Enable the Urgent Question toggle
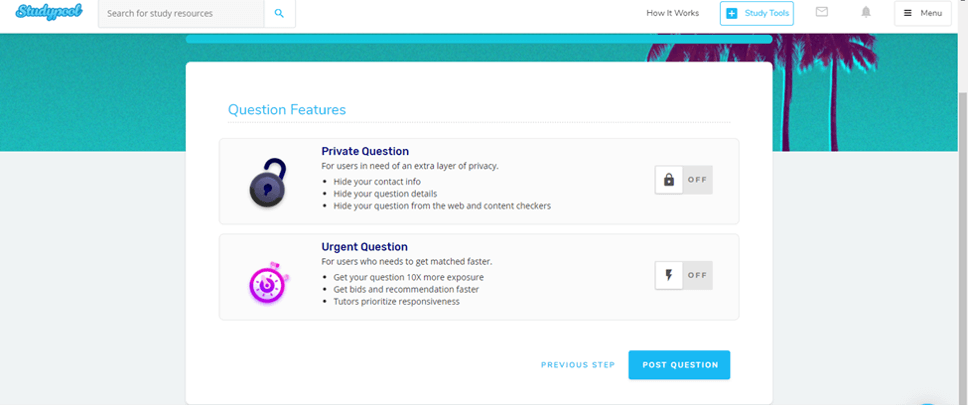 click(x=684, y=275)
